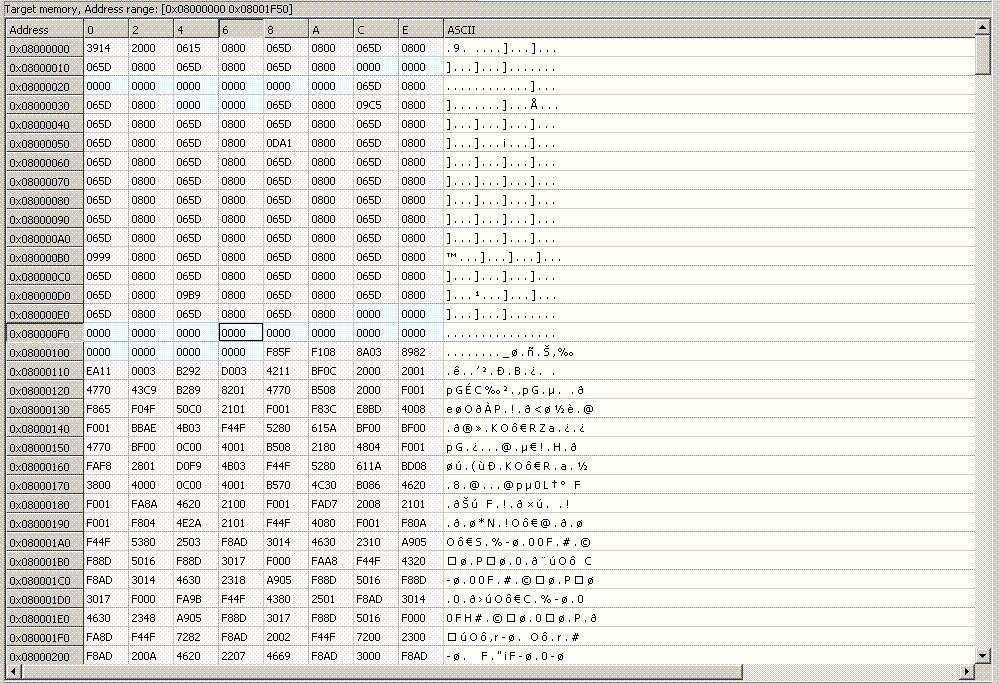Viewport: 999px width, 683px height.
Task: Click the column 6 header
Action: (240, 30)
